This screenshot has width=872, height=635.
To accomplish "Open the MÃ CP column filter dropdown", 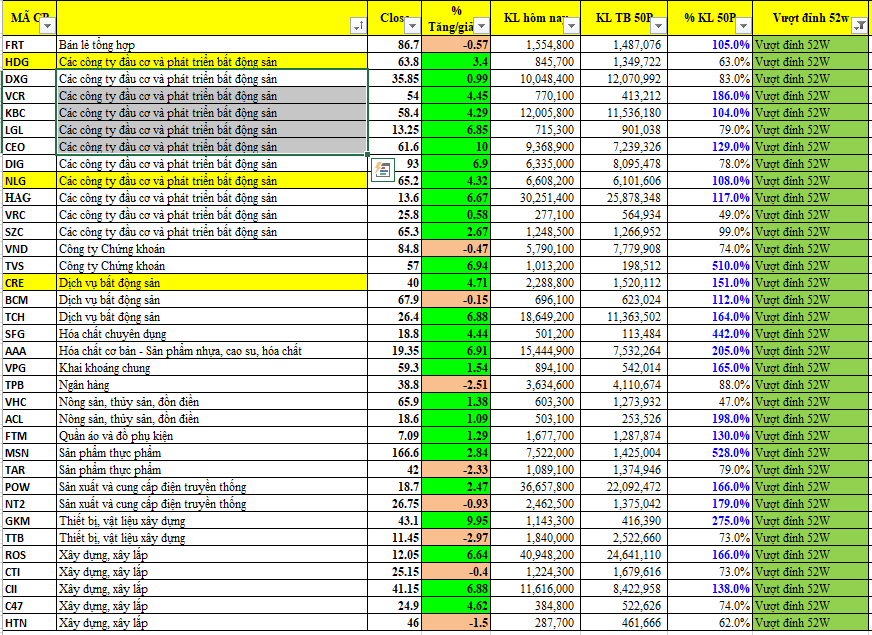I will click(46, 27).
